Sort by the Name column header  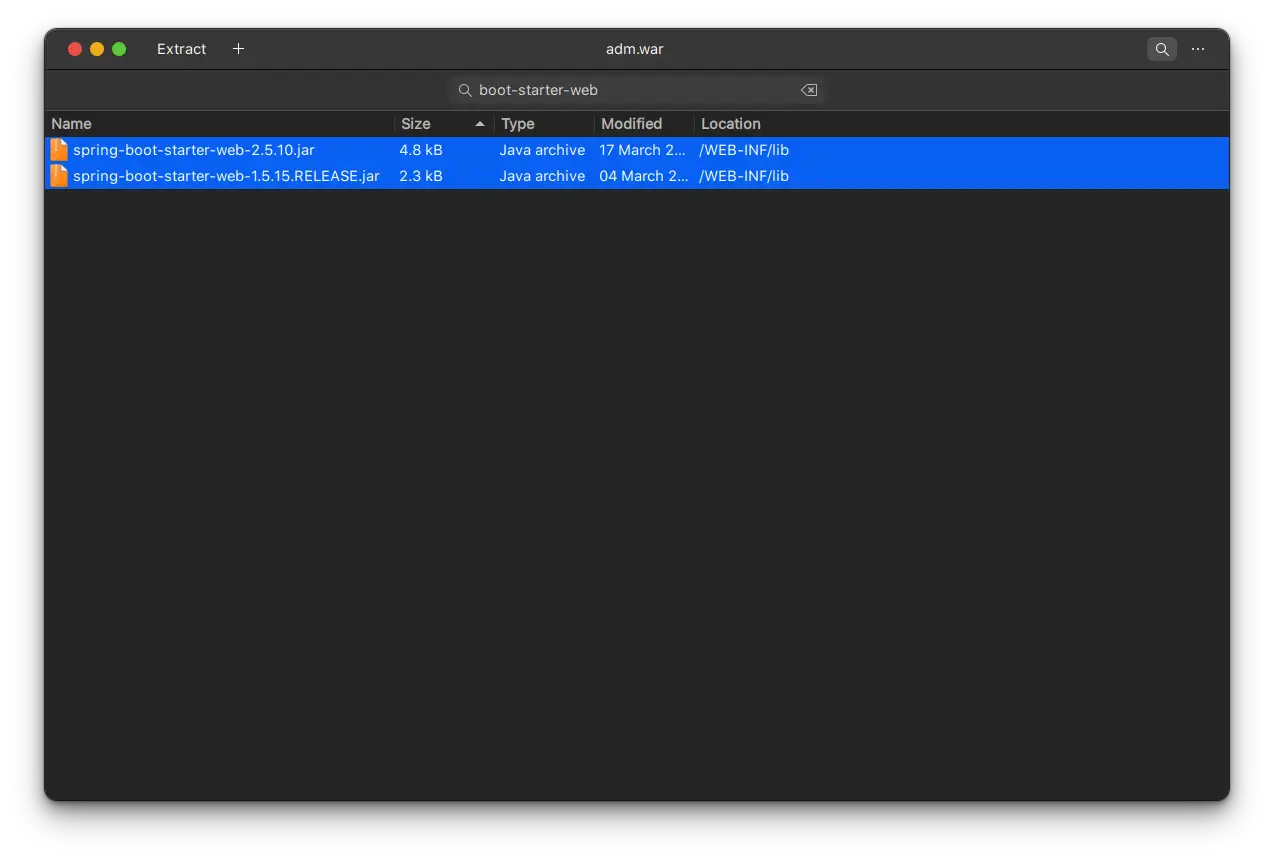(220, 124)
